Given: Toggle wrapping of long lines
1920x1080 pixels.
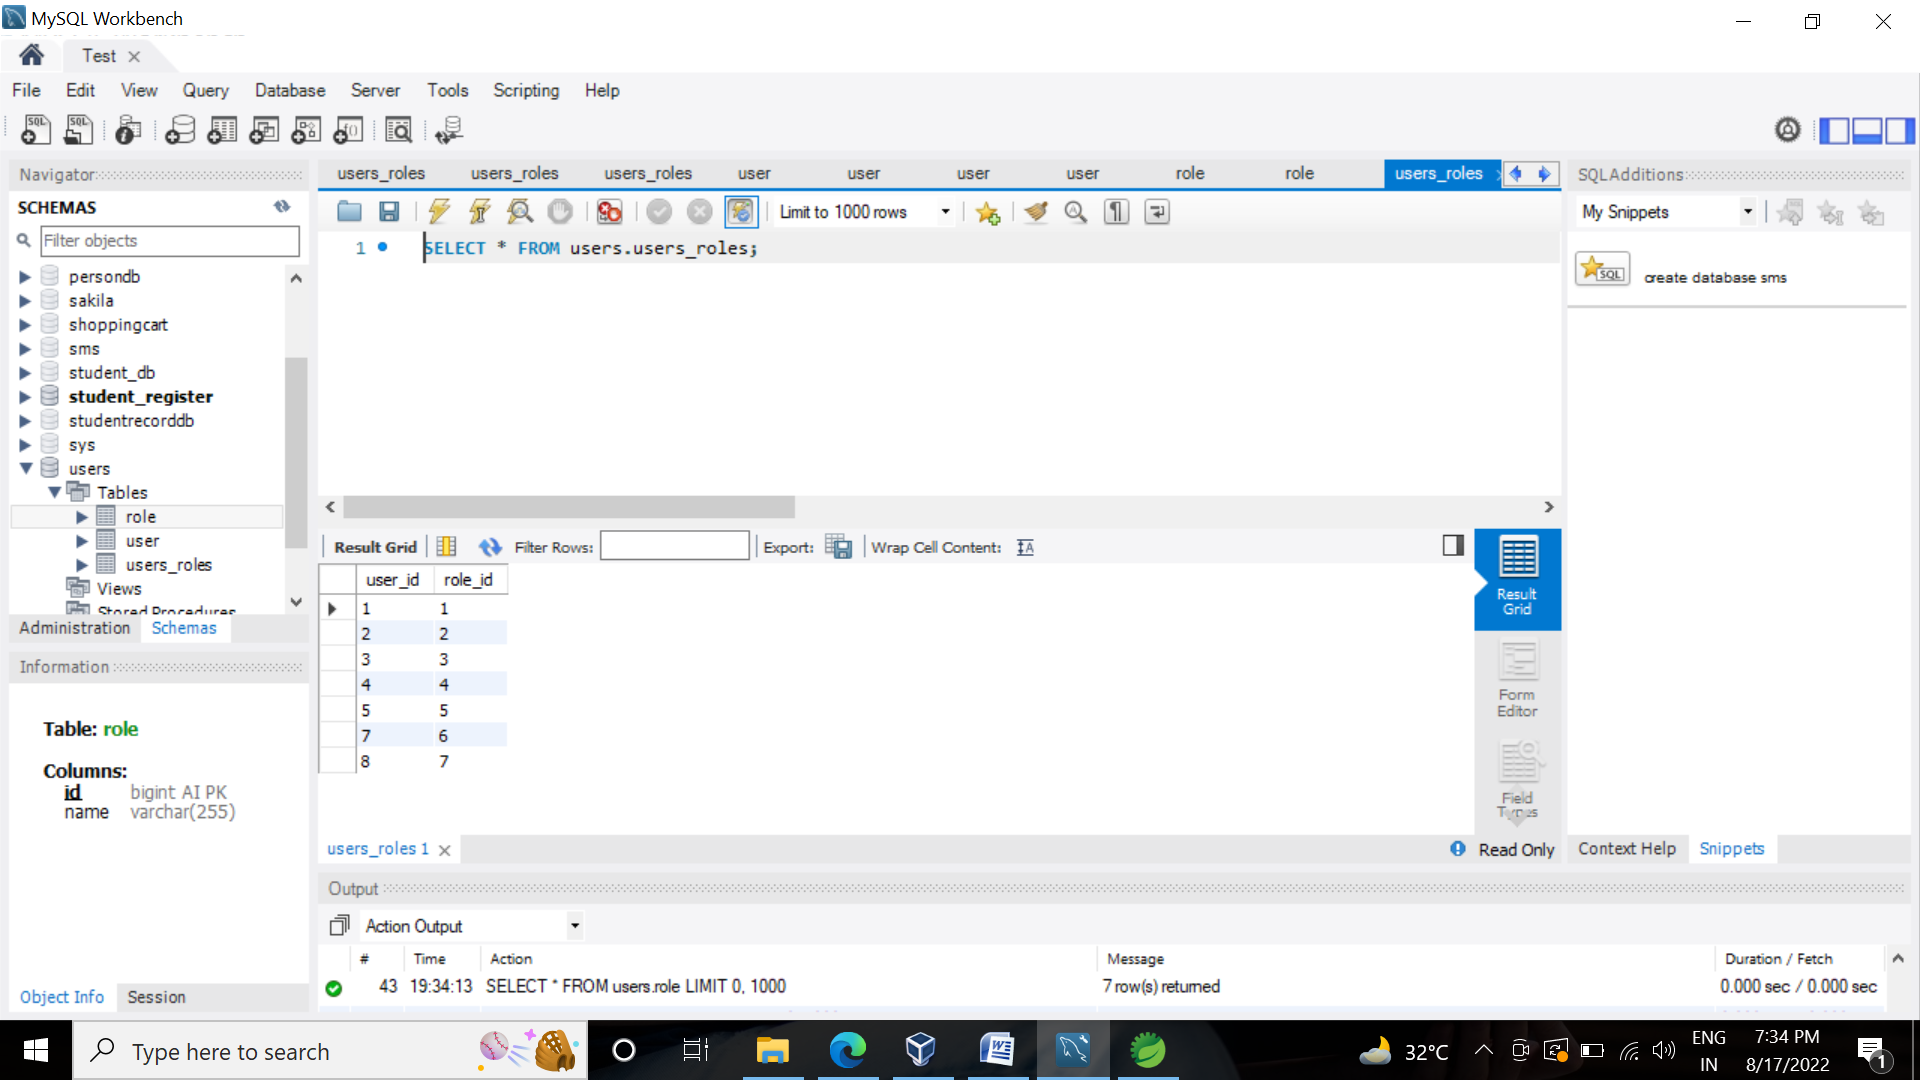Looking at the screenshot, I should pyautogui.click(x=1156, y=211).
